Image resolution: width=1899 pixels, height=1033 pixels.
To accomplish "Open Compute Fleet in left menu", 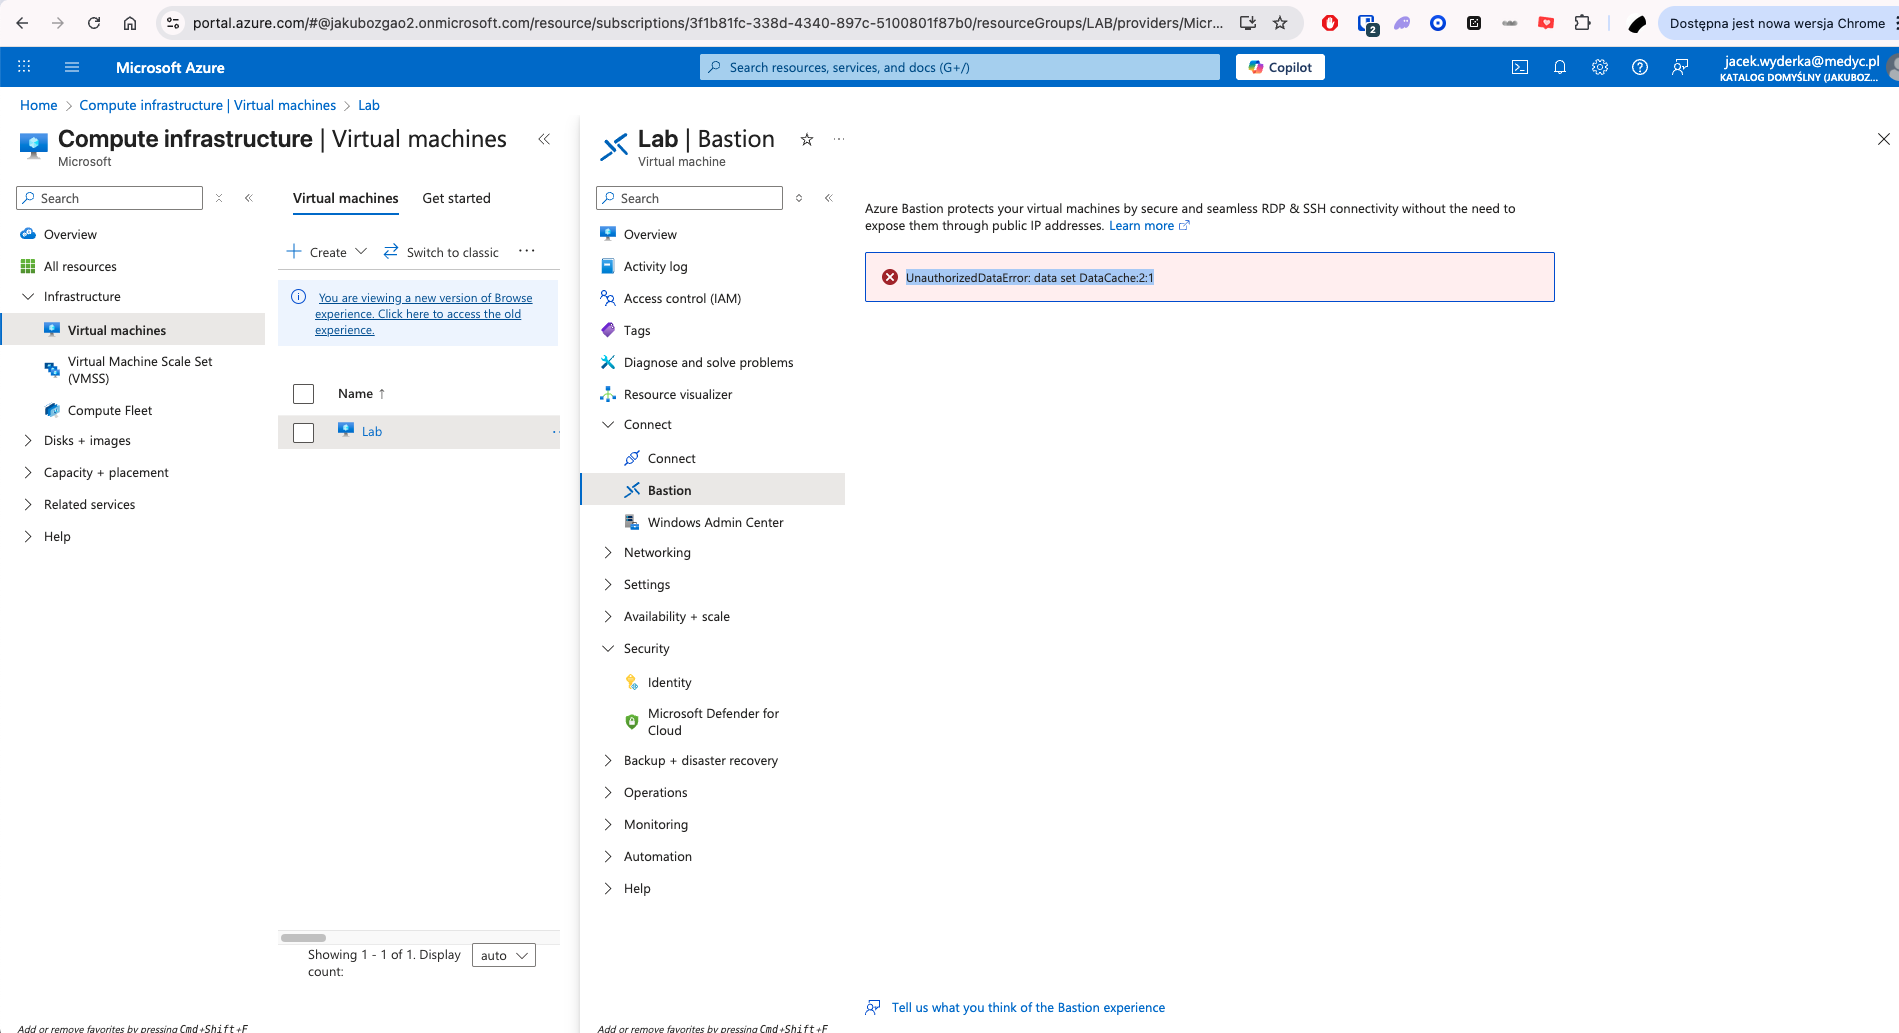I will click(x=110, y=410).
